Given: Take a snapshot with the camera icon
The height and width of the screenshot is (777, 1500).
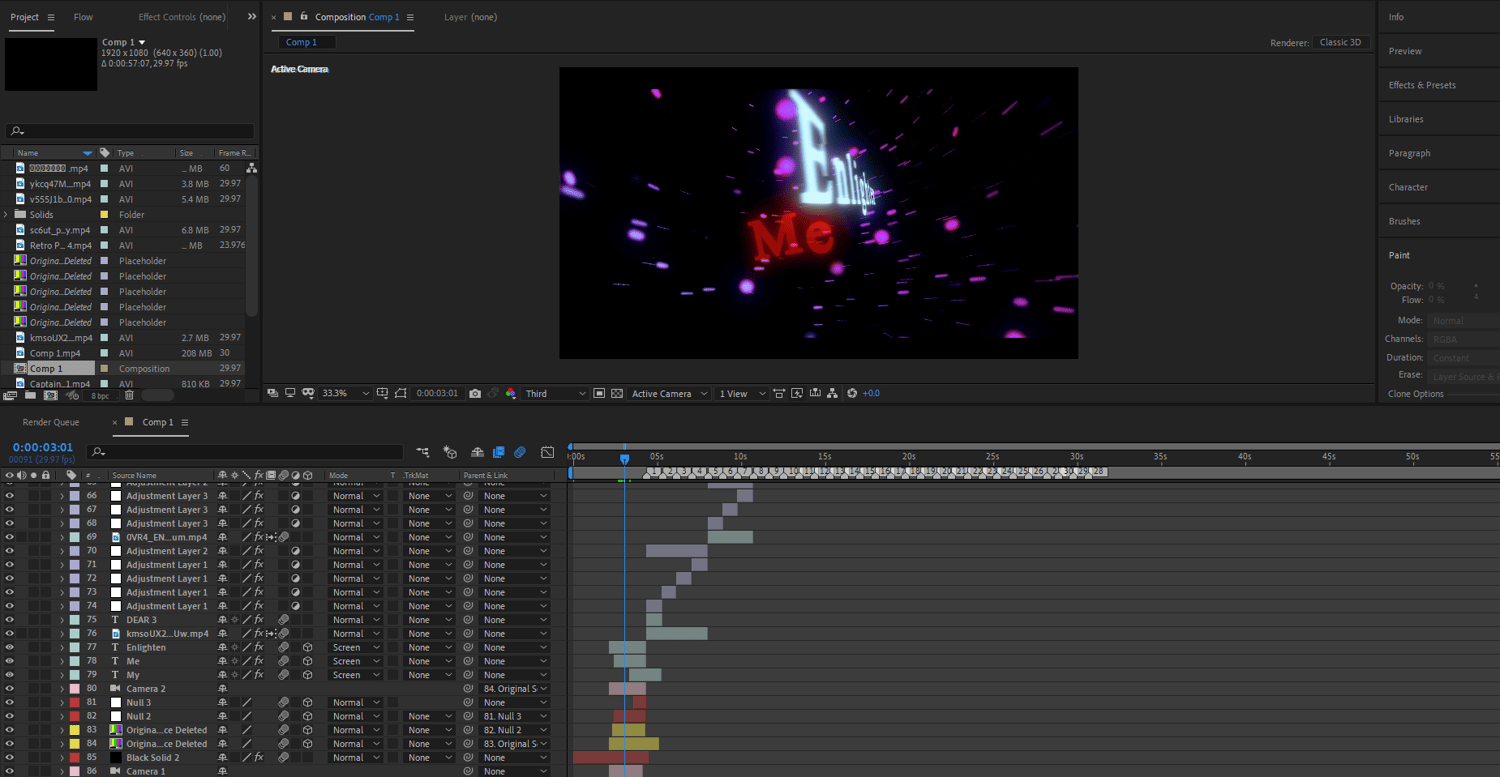Looking at the screenshot, I should coord(475,394).
